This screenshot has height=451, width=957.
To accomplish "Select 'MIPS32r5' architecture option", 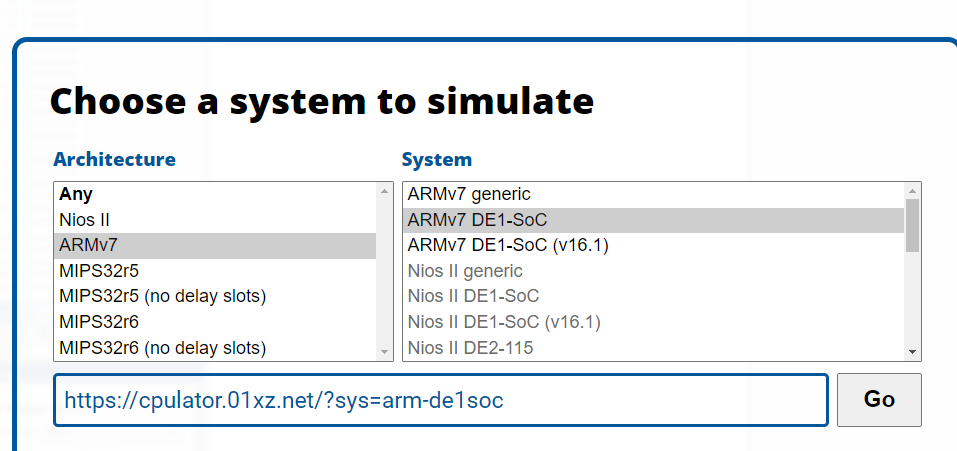I will pyautogui.click(x=215, y=271).
